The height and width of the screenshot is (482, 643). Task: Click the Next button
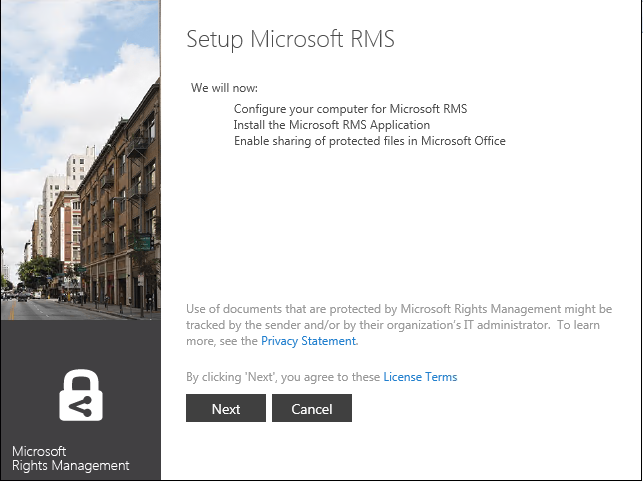click(226, 408)
